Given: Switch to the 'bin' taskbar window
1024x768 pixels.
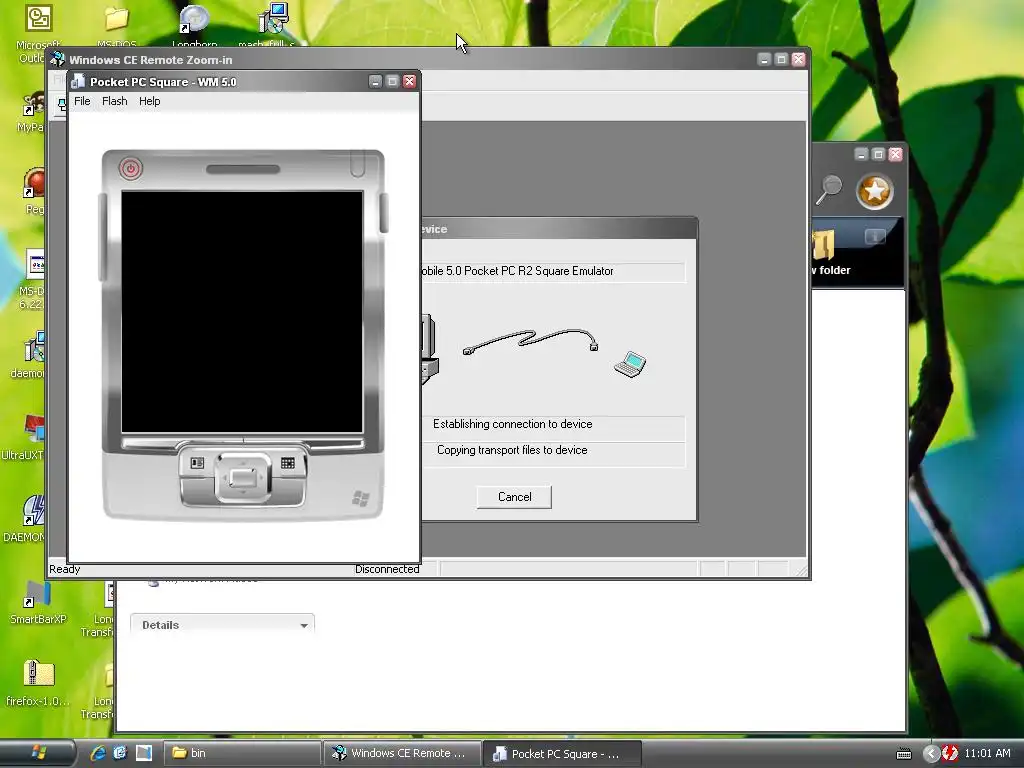Looking at the screenshot, I should pos(241,753).
